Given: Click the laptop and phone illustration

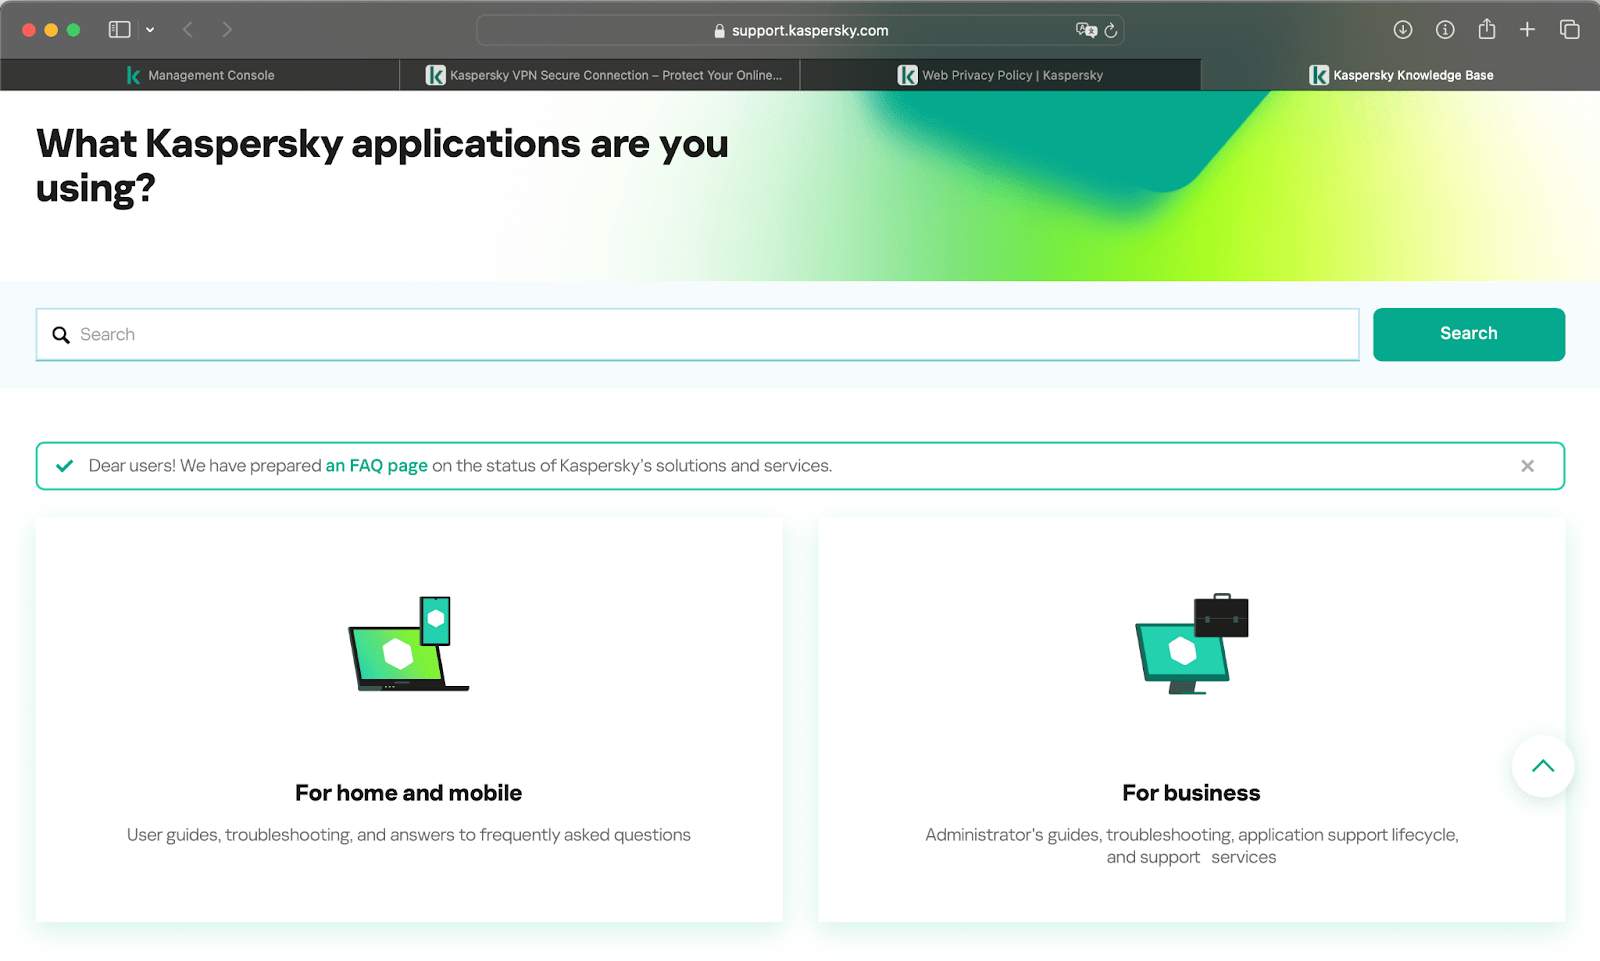Looking at the screenshot, I should pos(409,644).
